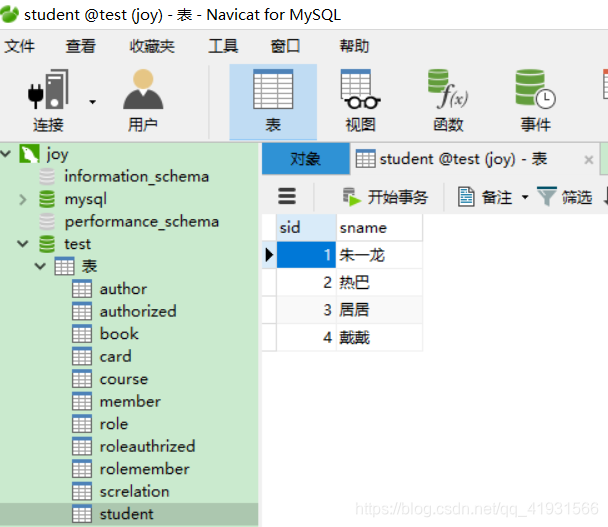This screenshot has height=527, width=608.
Task: Close the student @test tab
Action: tap(589, 159)
